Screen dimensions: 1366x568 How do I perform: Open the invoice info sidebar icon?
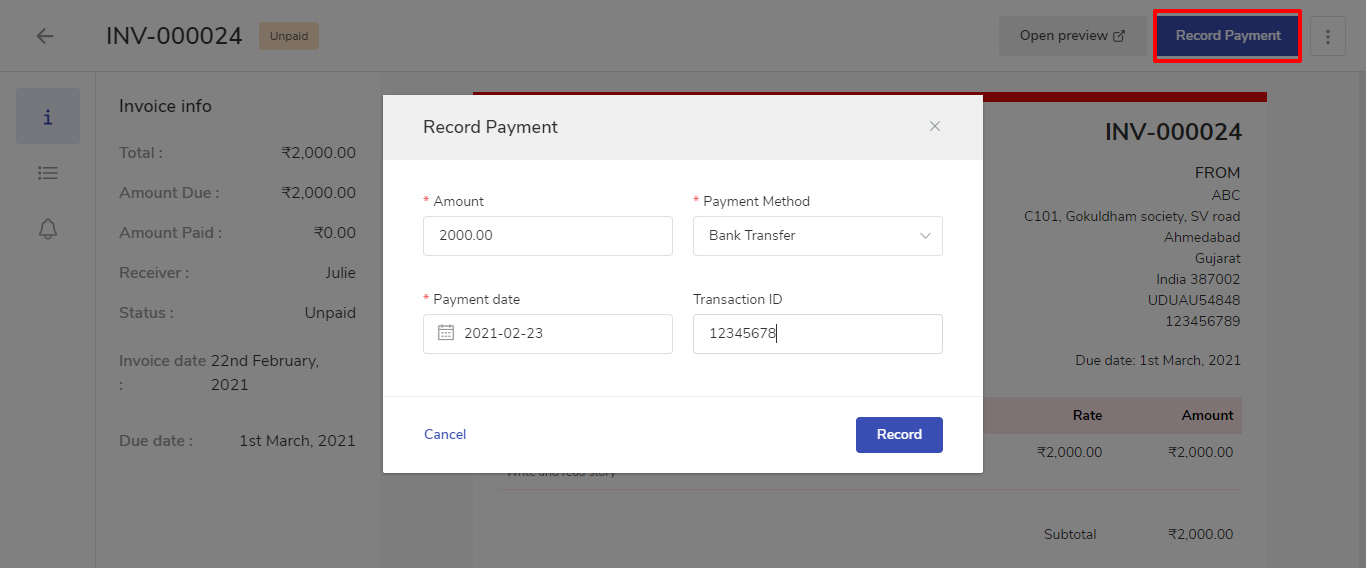point(48,117)
